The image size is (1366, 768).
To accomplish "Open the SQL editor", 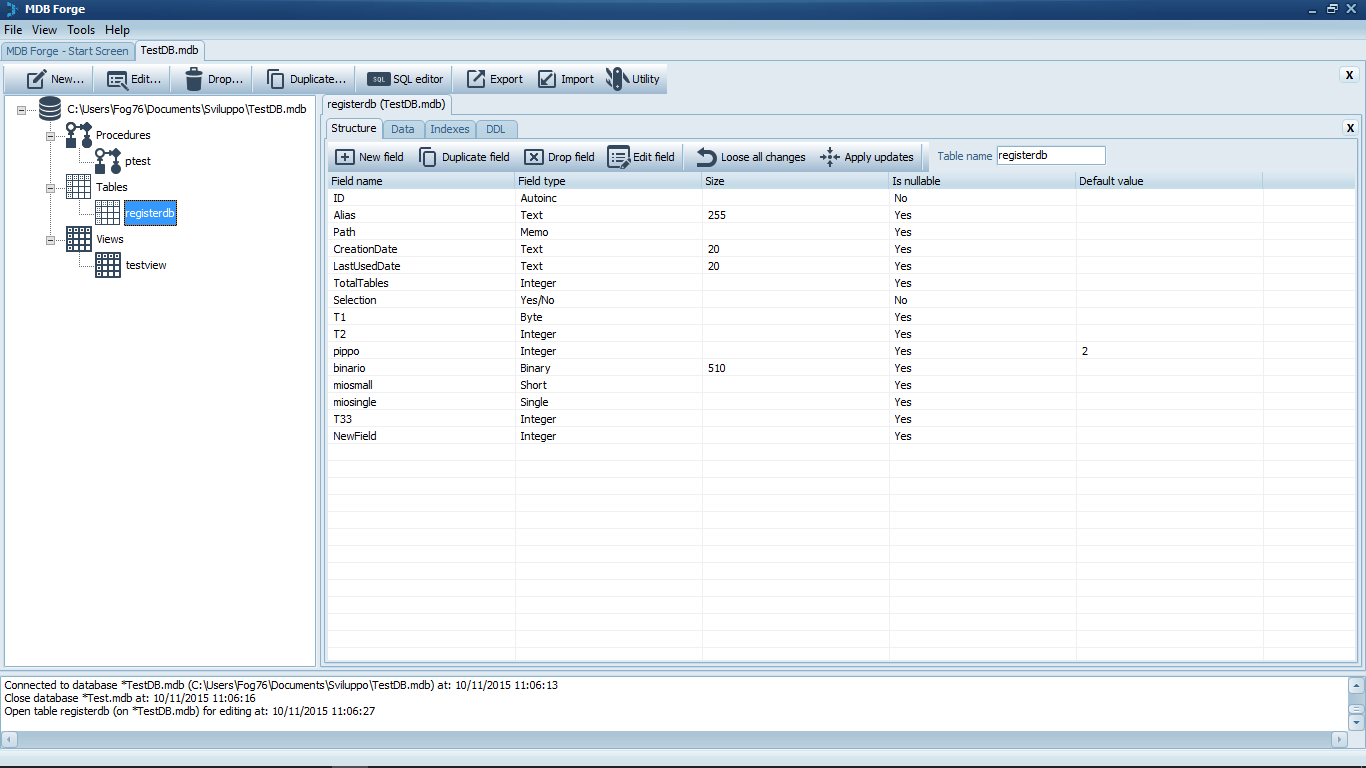I will point(405,79).
